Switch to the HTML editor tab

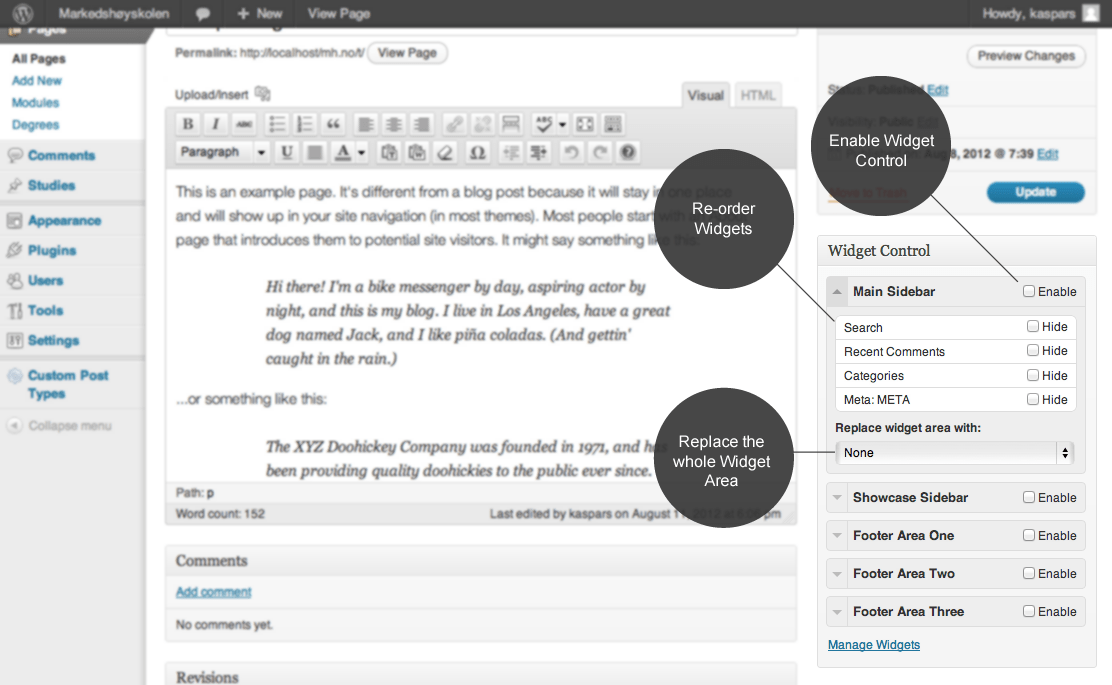pyautogui.click(x=758, y=94)
